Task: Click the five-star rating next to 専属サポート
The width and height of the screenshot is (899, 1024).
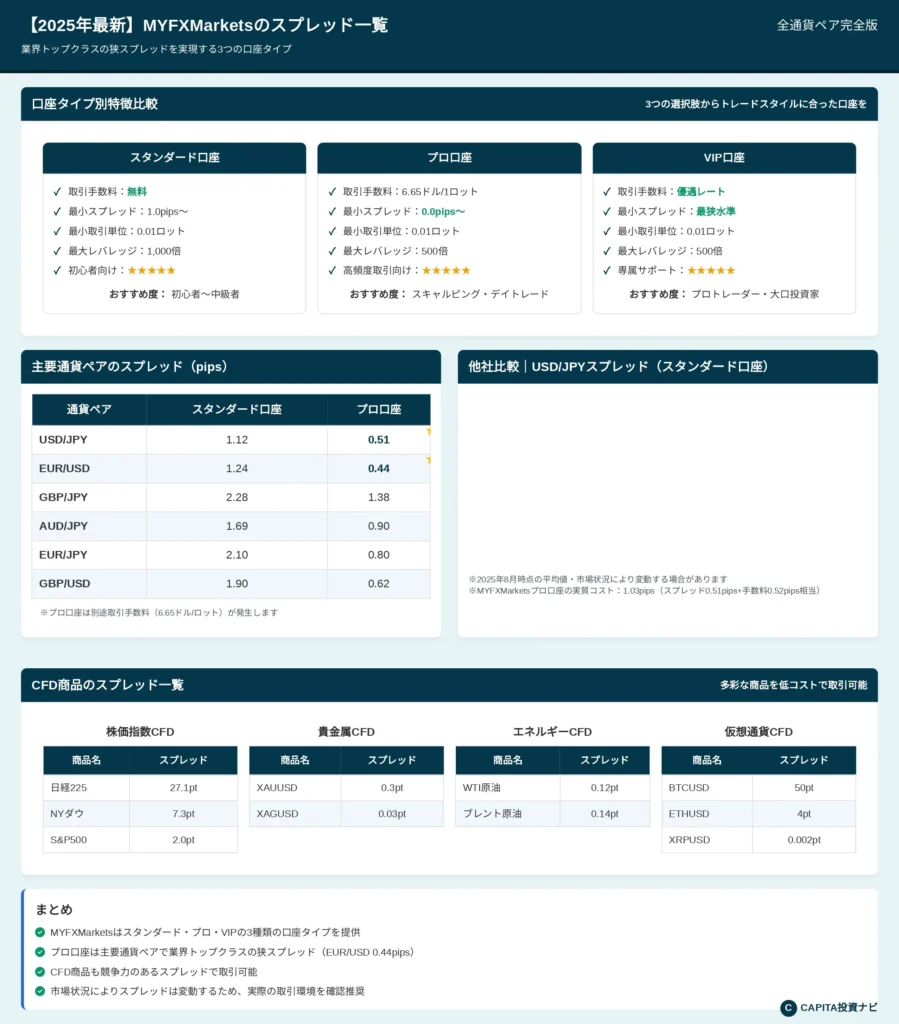Action: [x=712, y=270]
